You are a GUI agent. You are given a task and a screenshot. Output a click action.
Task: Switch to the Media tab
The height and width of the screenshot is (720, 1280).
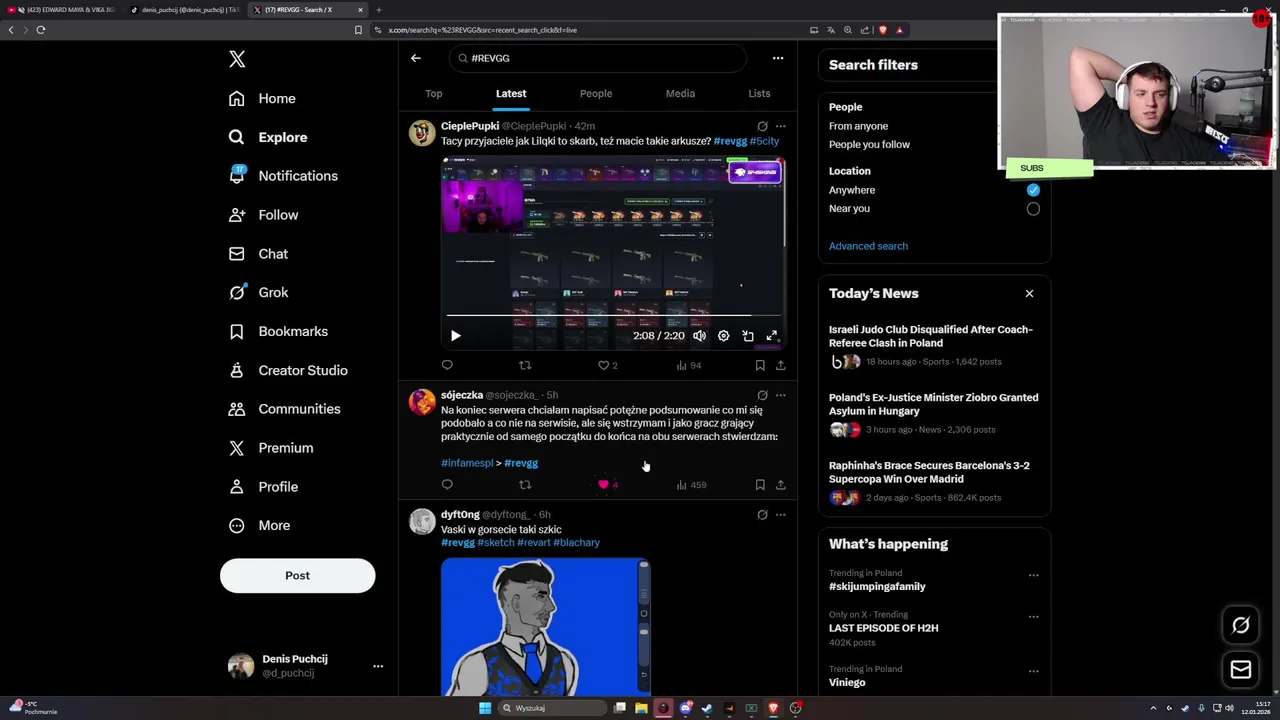pos(680,94)
